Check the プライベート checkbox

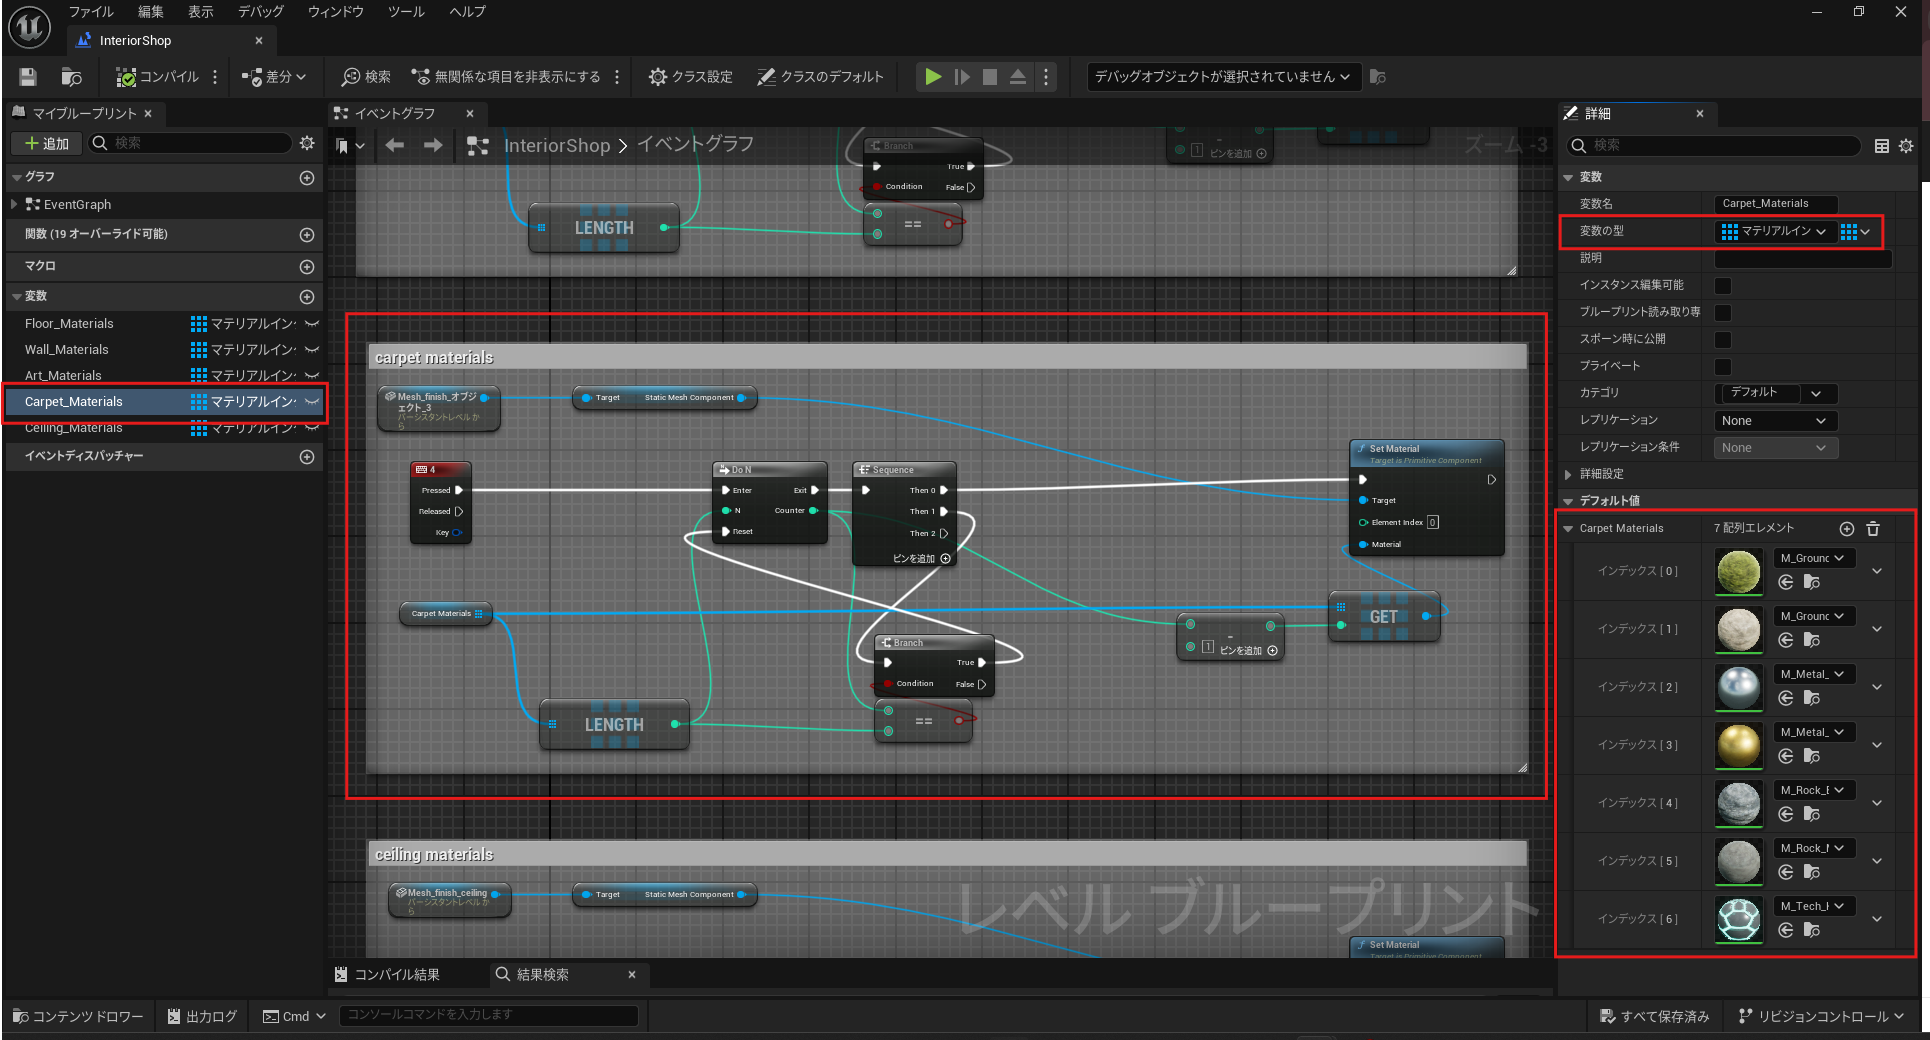click(x=1723, y=367)
